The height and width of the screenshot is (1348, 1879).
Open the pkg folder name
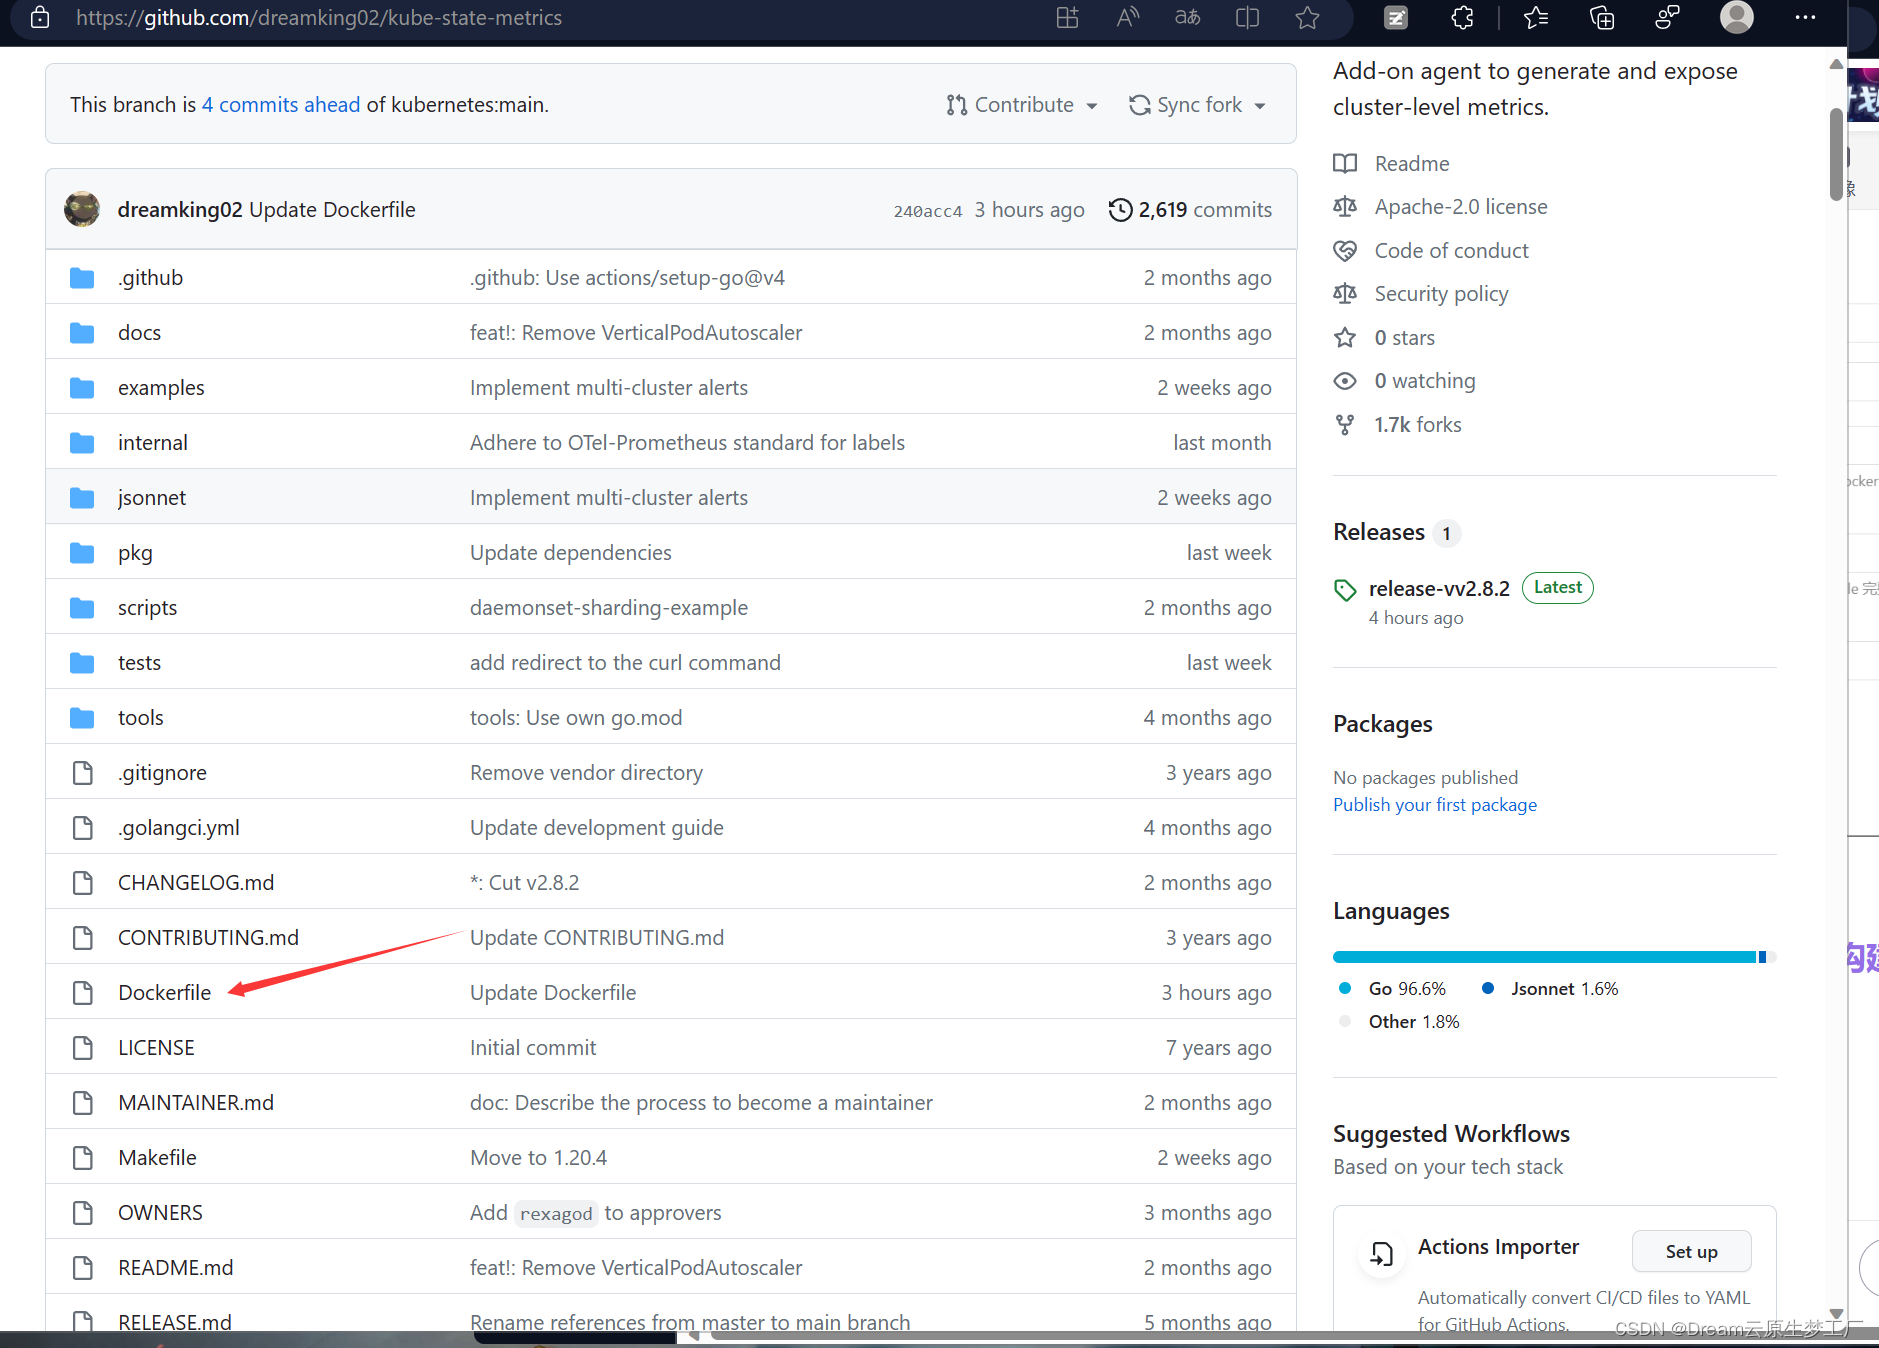pyautogui.click(x=135, y=553)
